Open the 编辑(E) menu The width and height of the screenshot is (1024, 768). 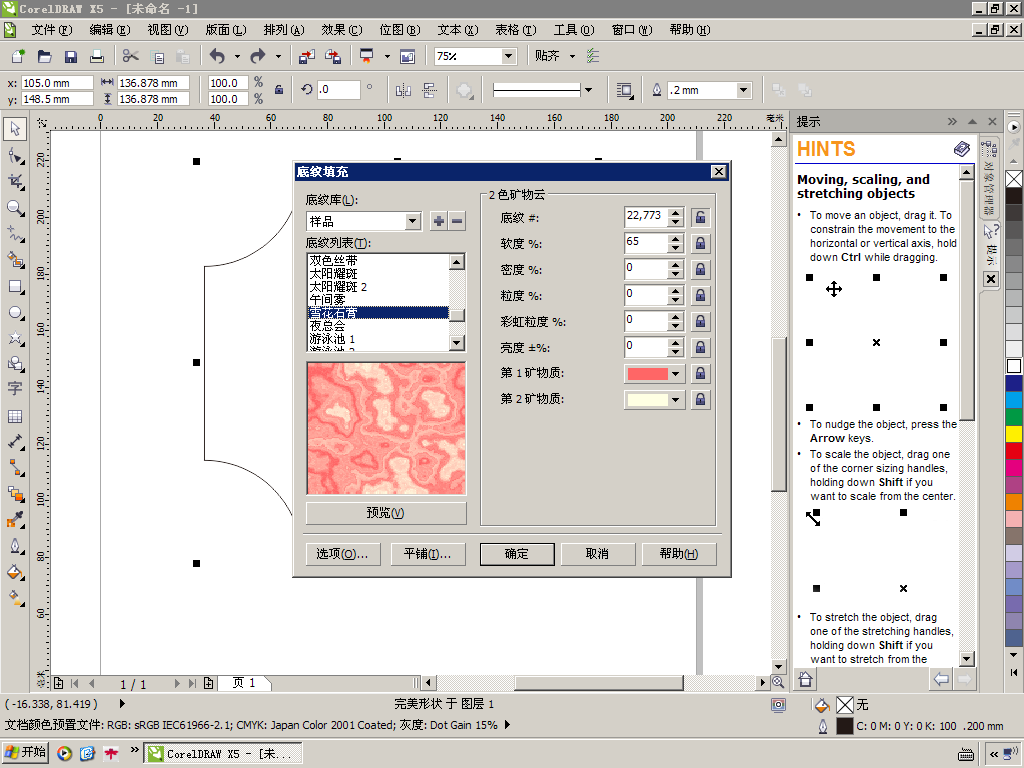110,30
